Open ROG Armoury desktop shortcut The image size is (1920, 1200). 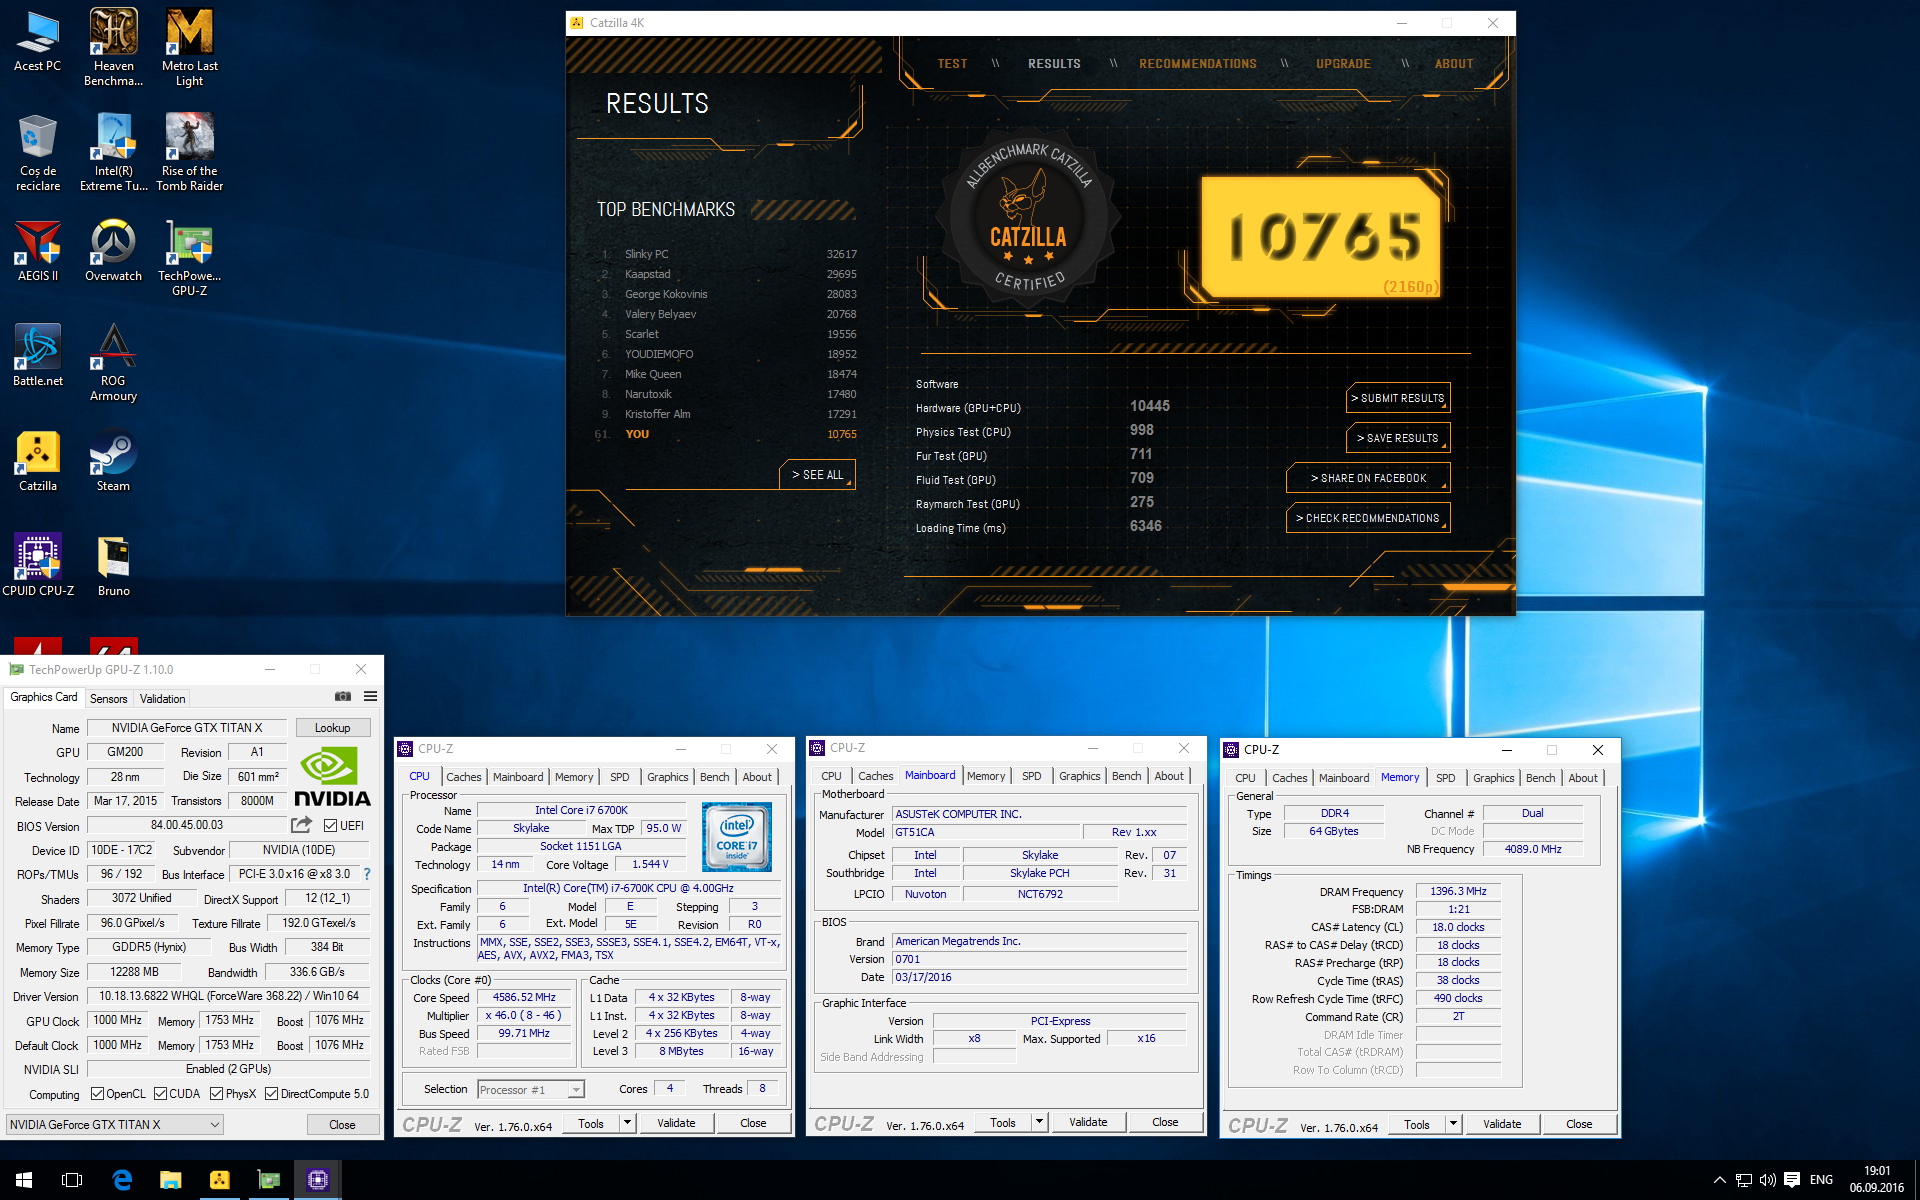click(113, 362)
